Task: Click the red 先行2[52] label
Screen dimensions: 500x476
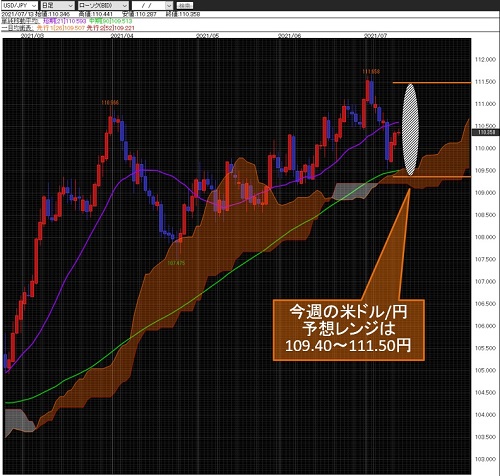Action: 110,28
